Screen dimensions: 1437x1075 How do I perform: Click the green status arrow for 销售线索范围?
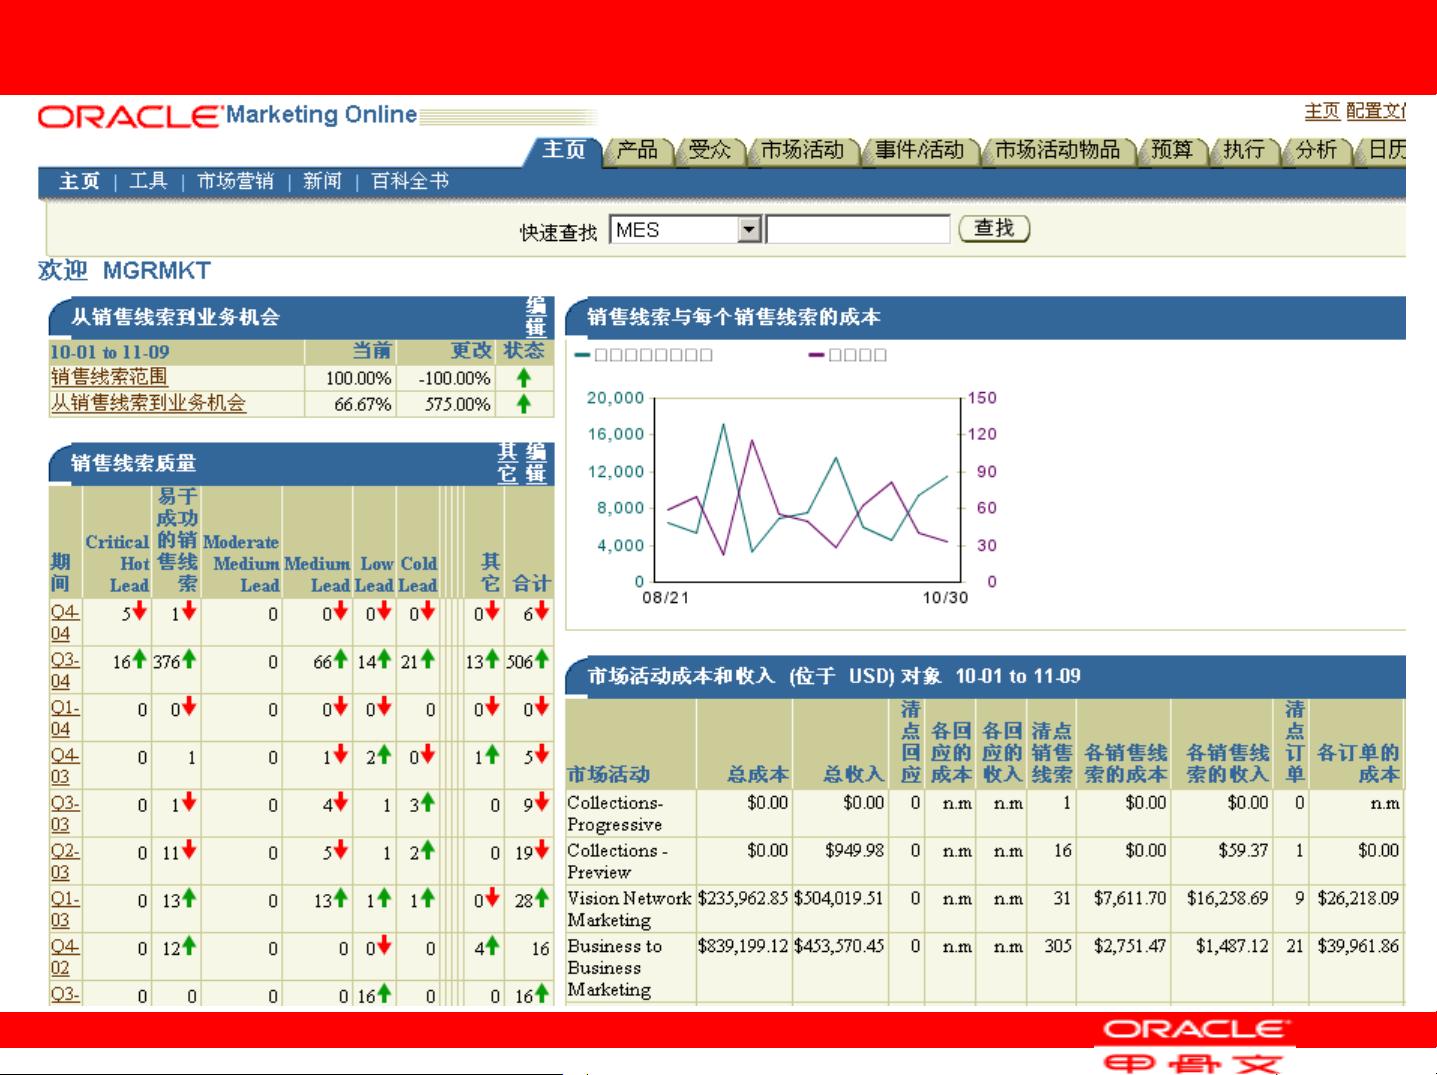[x=523, y=378]
